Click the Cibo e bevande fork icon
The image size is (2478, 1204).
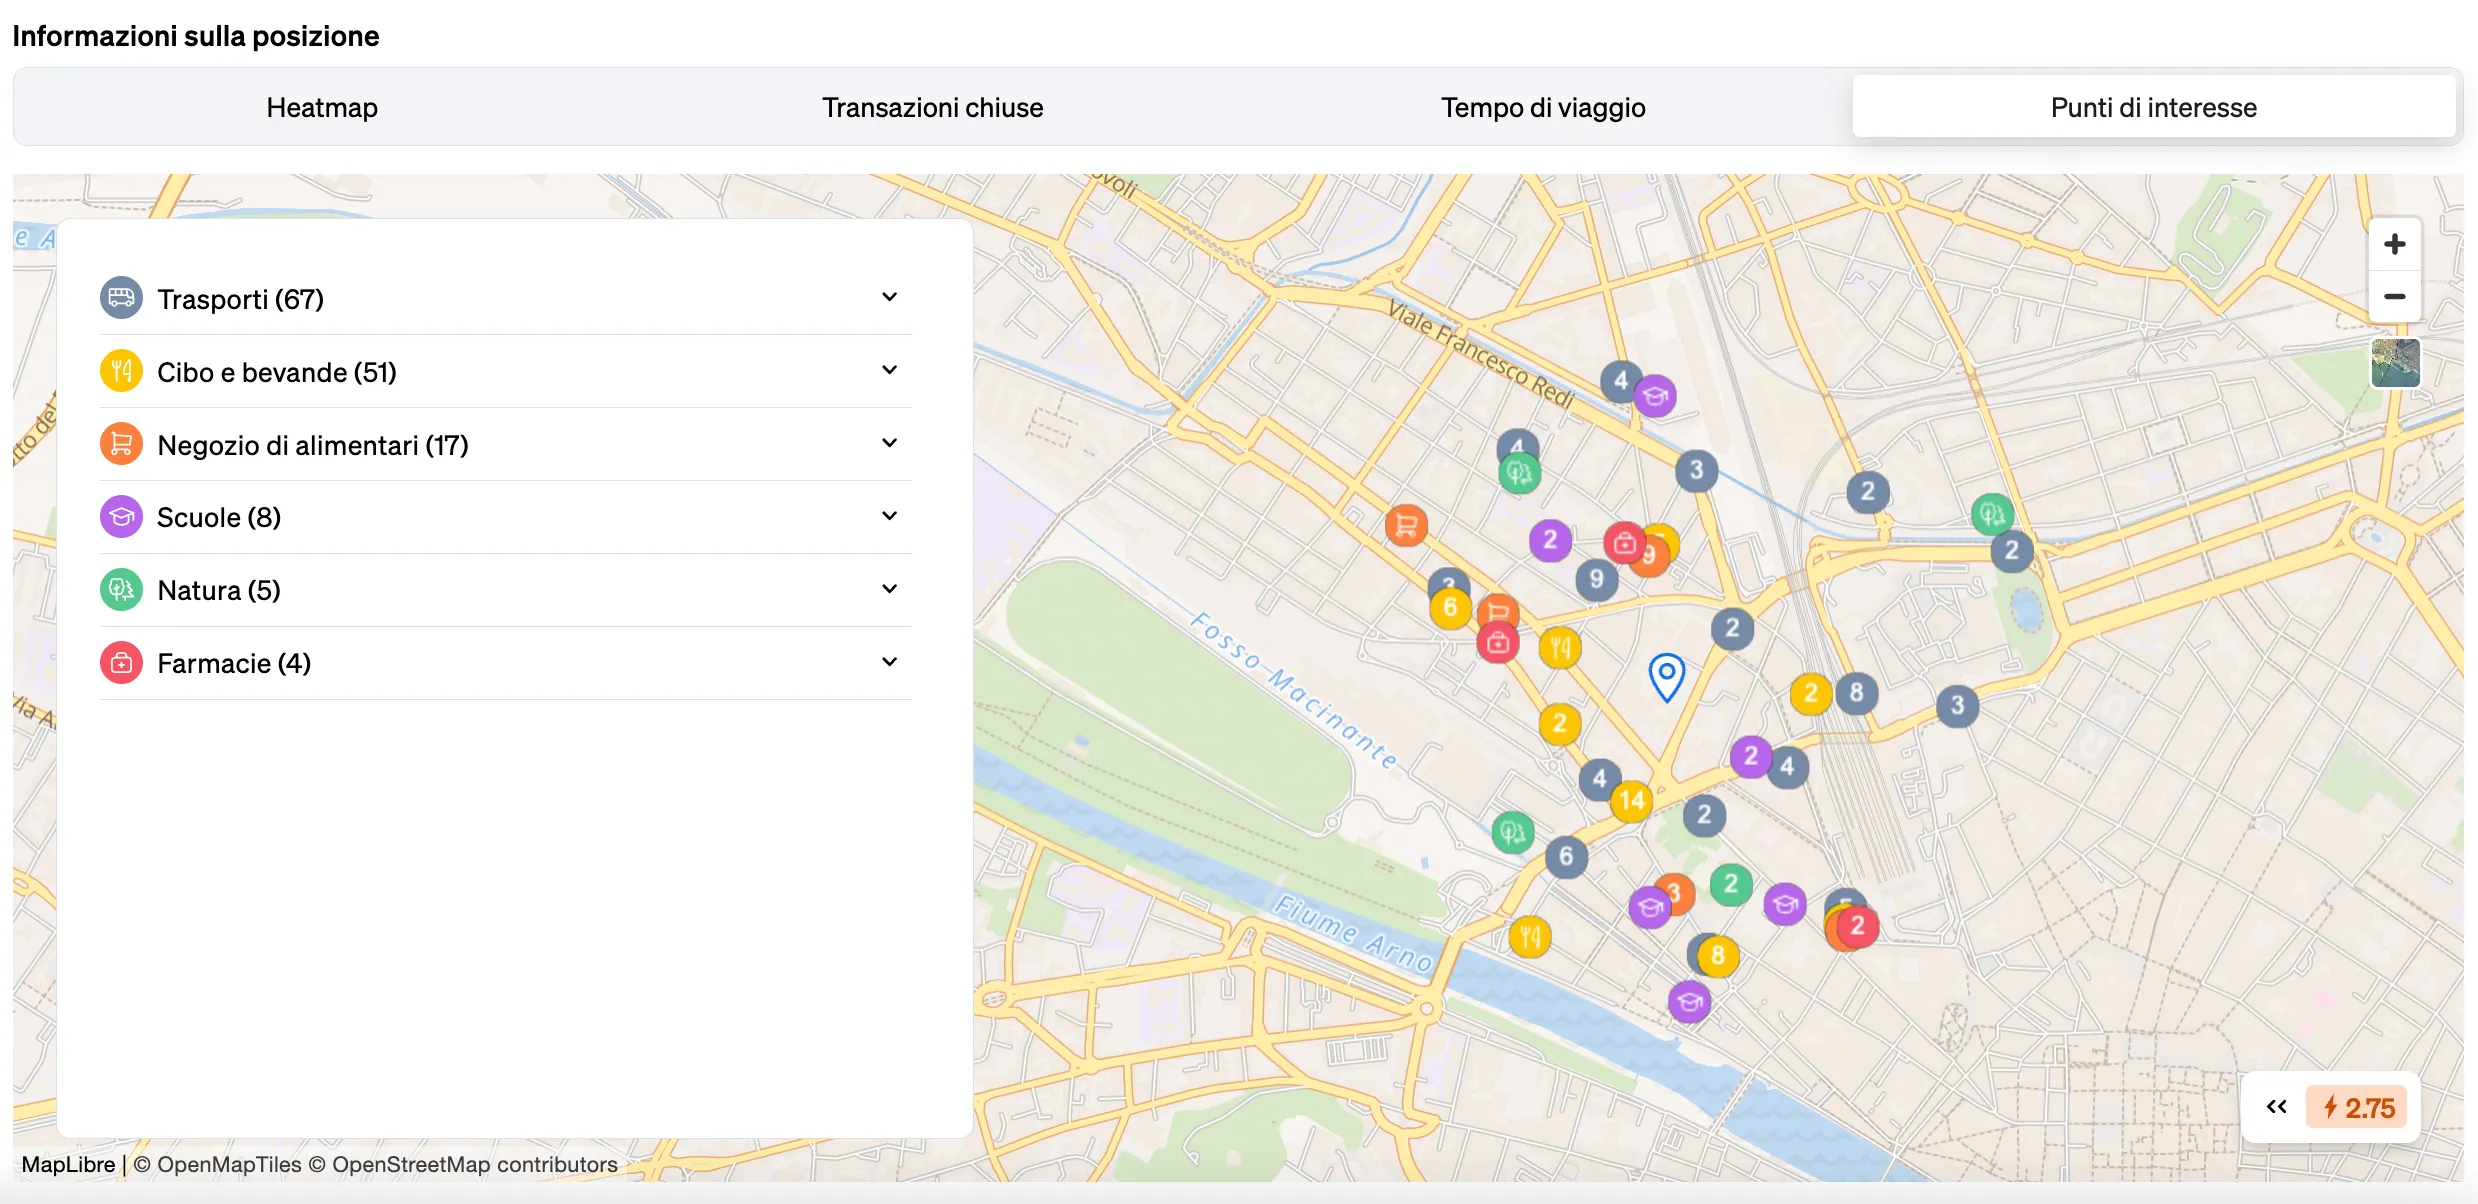121,371
